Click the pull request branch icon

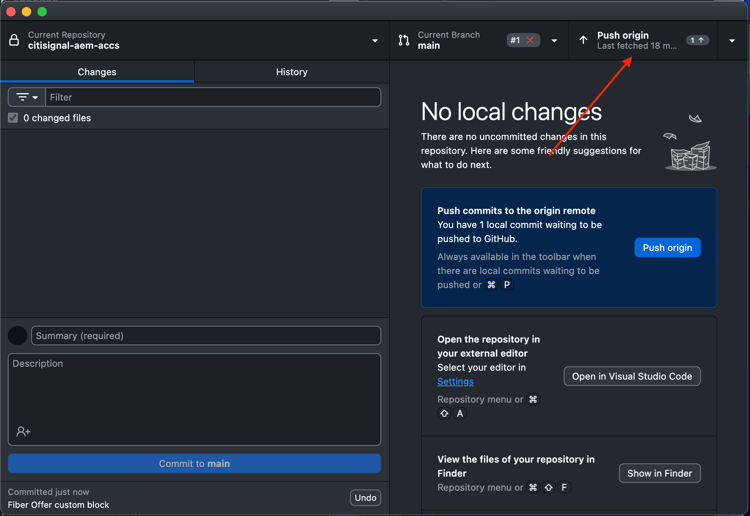(x=404, y=40)
